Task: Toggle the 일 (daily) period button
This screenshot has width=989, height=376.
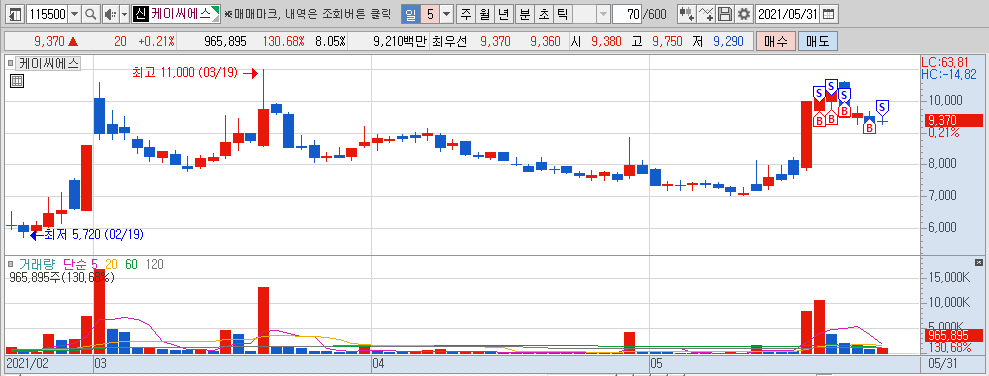Action: (410, 14)
